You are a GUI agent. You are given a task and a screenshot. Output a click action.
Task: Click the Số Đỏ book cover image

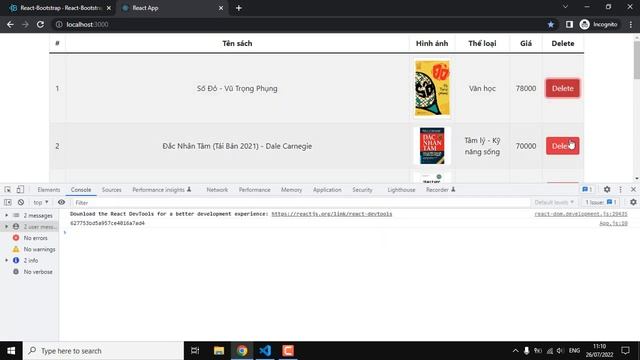click(432, 88)
